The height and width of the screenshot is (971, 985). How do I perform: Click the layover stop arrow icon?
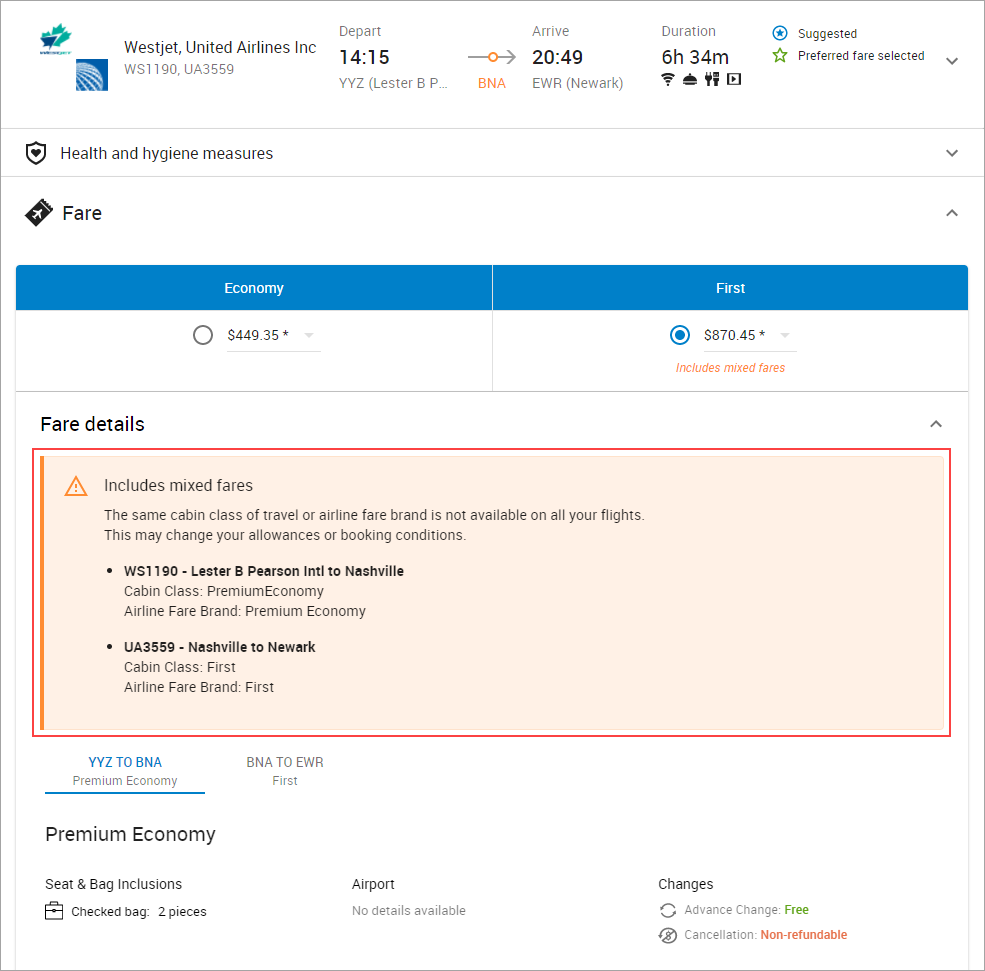point(492,57)
